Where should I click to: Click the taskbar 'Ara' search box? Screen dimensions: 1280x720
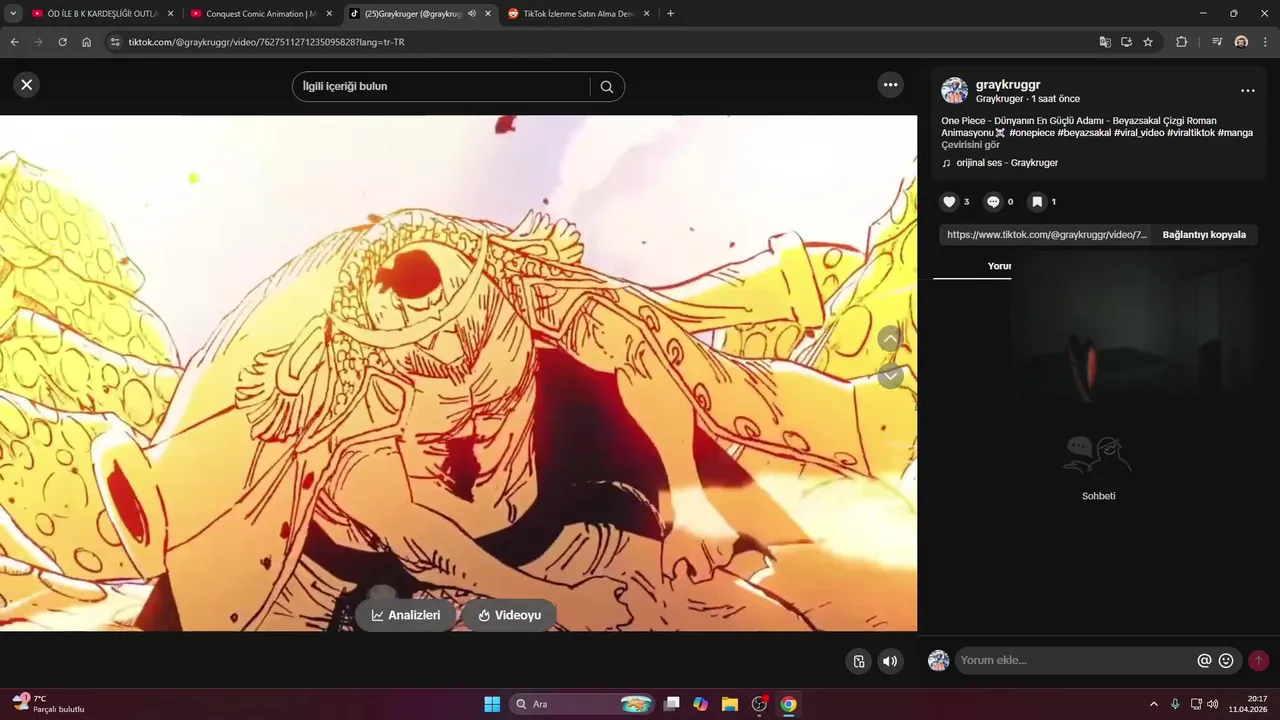tap(584, 704)
